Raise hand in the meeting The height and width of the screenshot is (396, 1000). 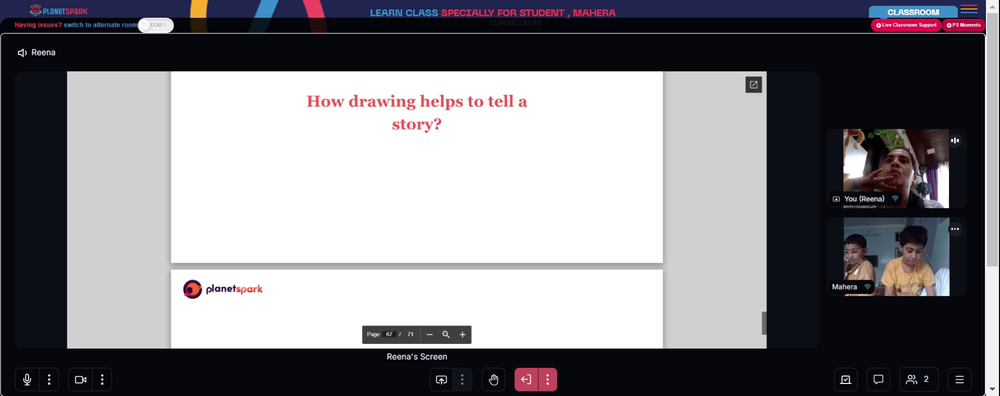[493, 379]
